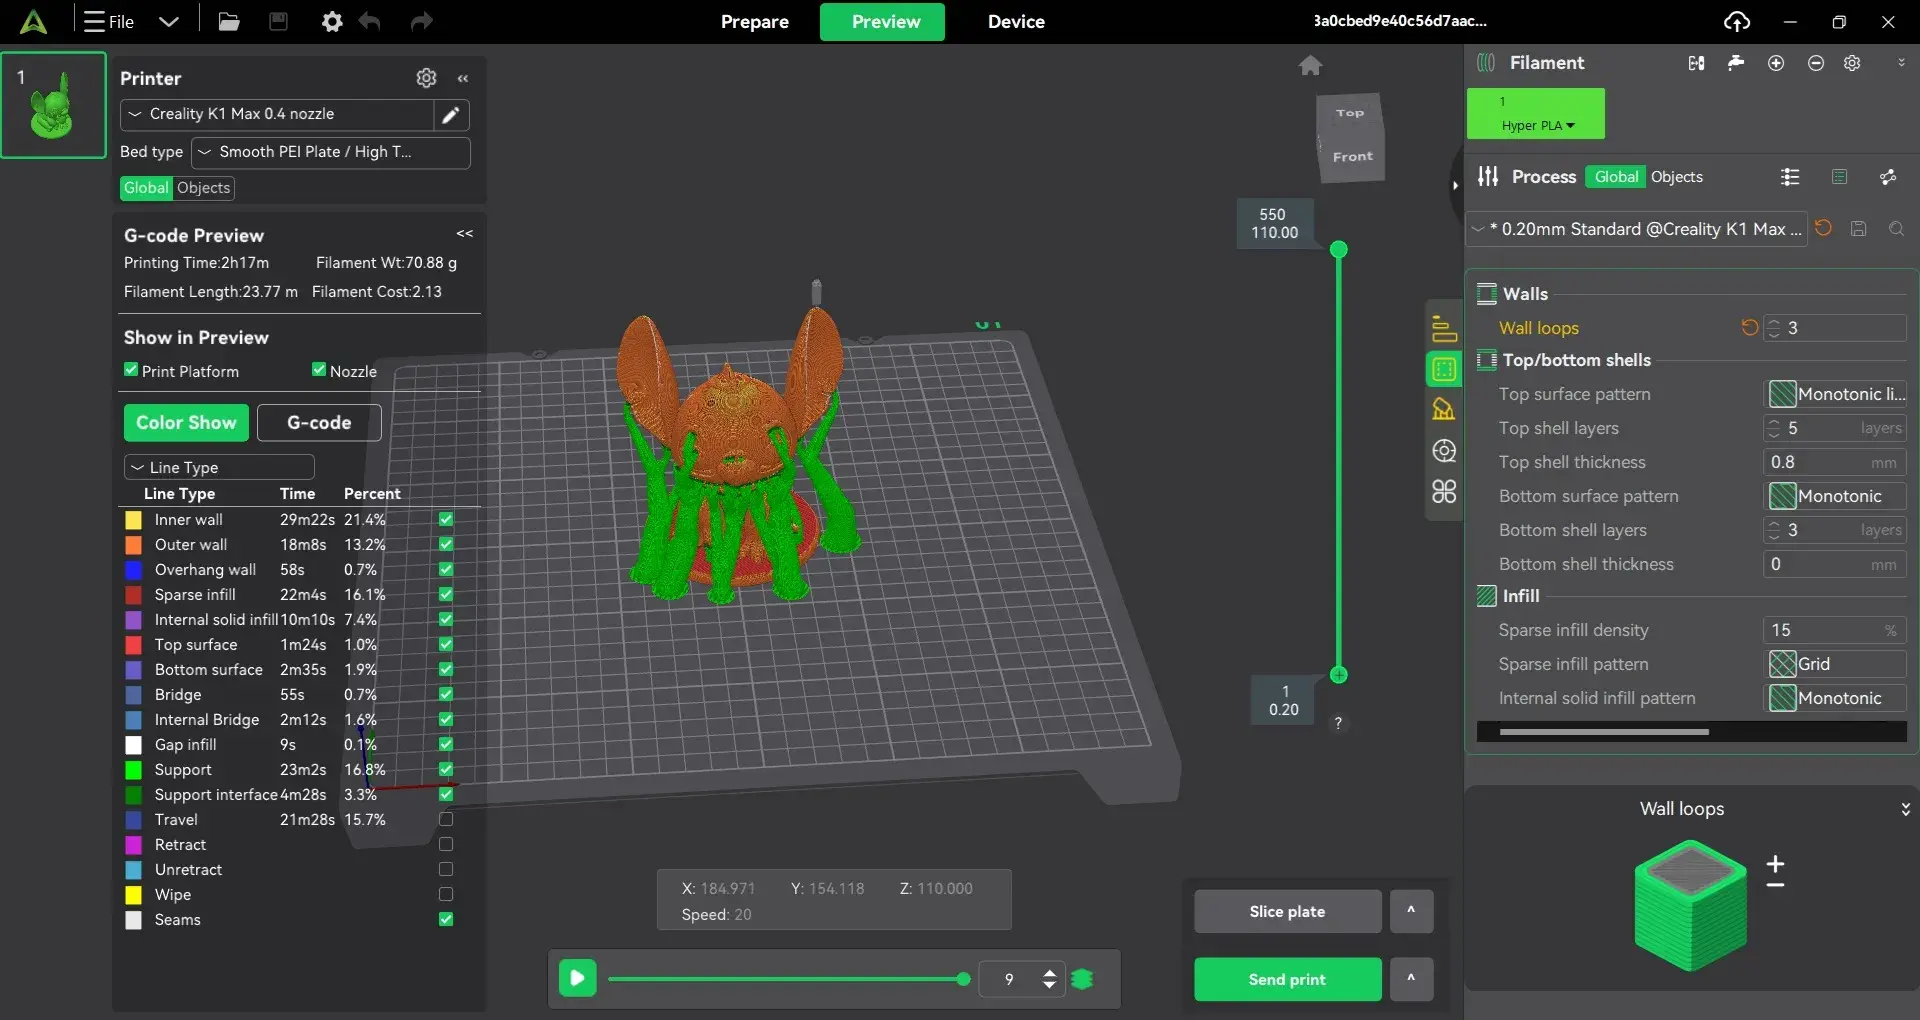Click the Color Show button
Image resolution: width=1920 pixels, height=1020 pixels.
(x=186, y=422)
